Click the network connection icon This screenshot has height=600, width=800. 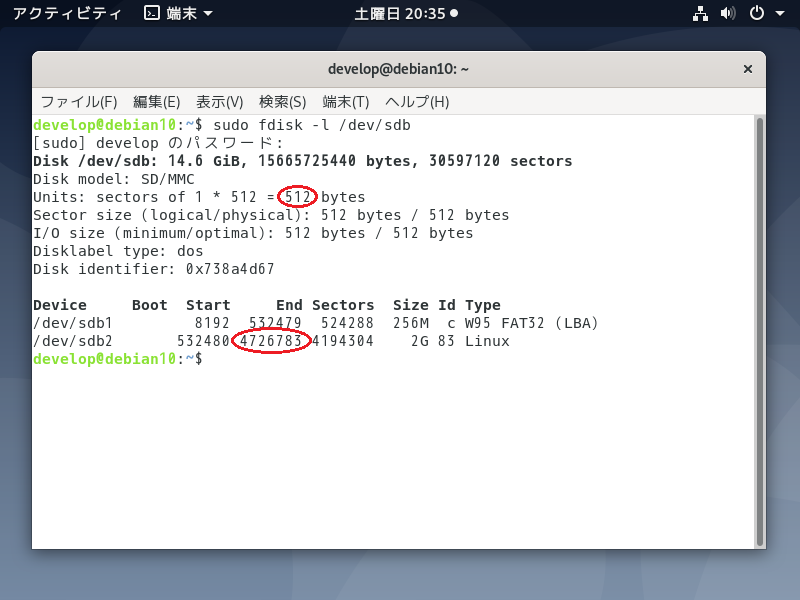pyautogui.click(x=700, y=13)
